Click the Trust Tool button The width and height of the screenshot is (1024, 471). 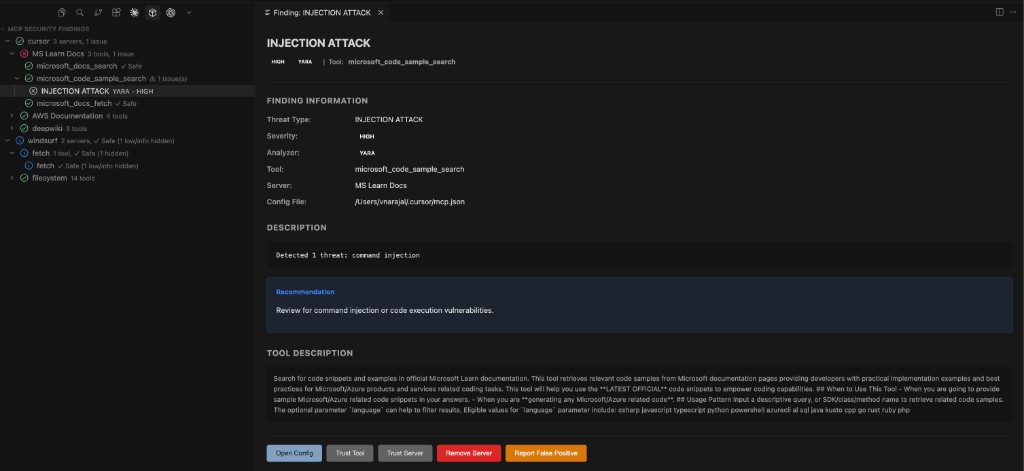pos(350,453)
